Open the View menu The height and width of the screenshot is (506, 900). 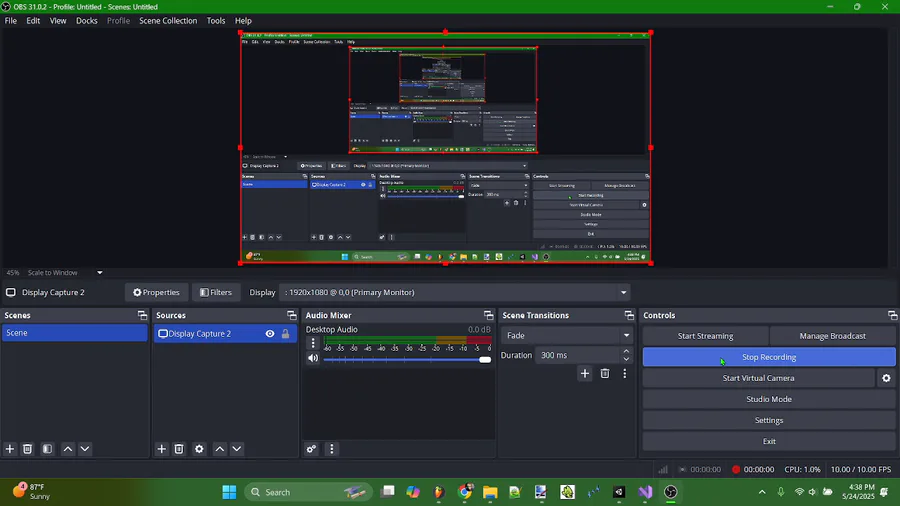[58, 20]
